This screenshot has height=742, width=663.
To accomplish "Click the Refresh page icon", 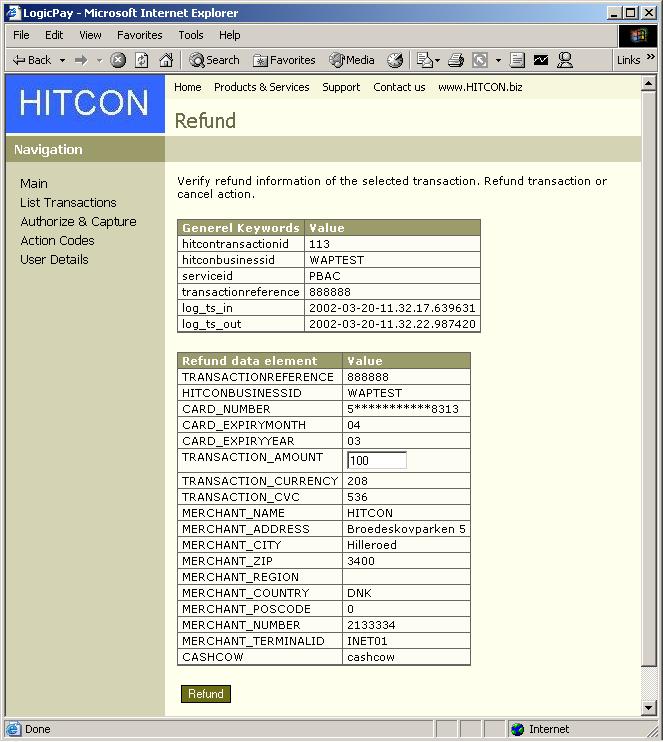I will pos(142,60).
